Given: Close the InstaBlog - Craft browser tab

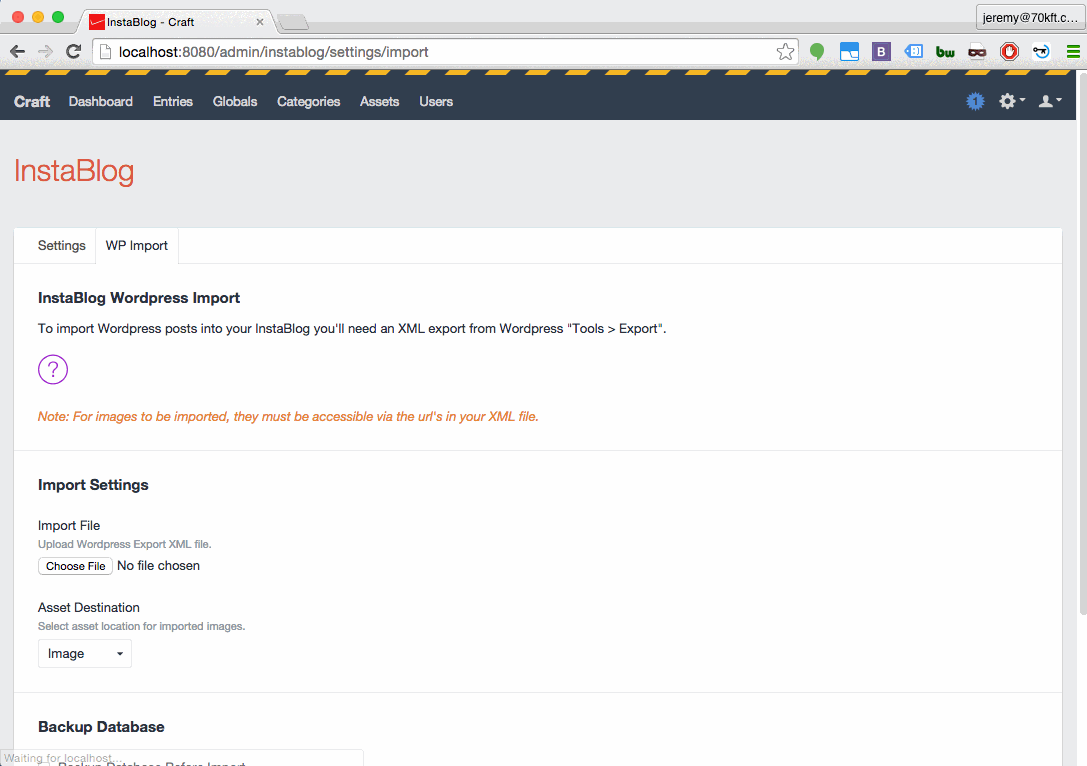Looking at the screenshot, I should 260,21.
